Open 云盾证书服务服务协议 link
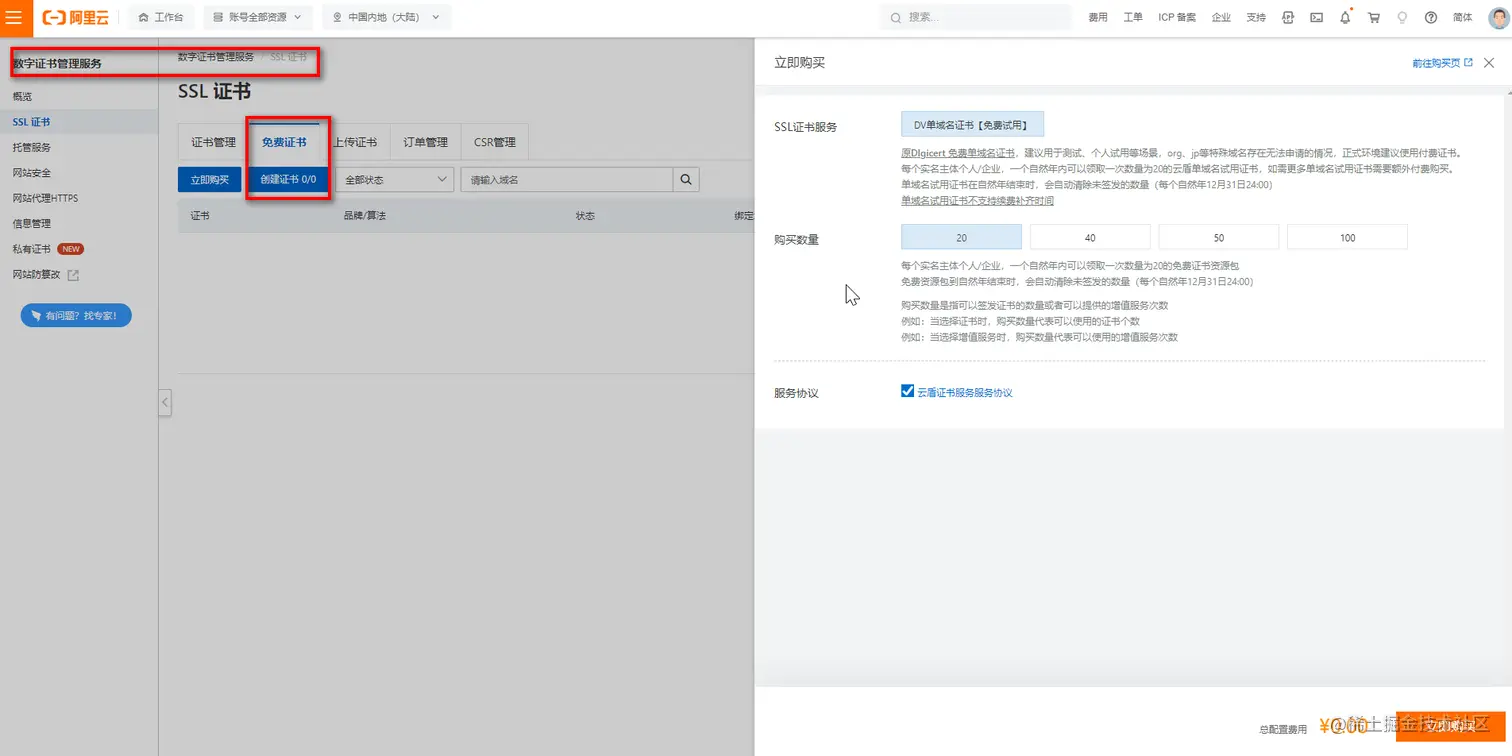 coord(965,392)
